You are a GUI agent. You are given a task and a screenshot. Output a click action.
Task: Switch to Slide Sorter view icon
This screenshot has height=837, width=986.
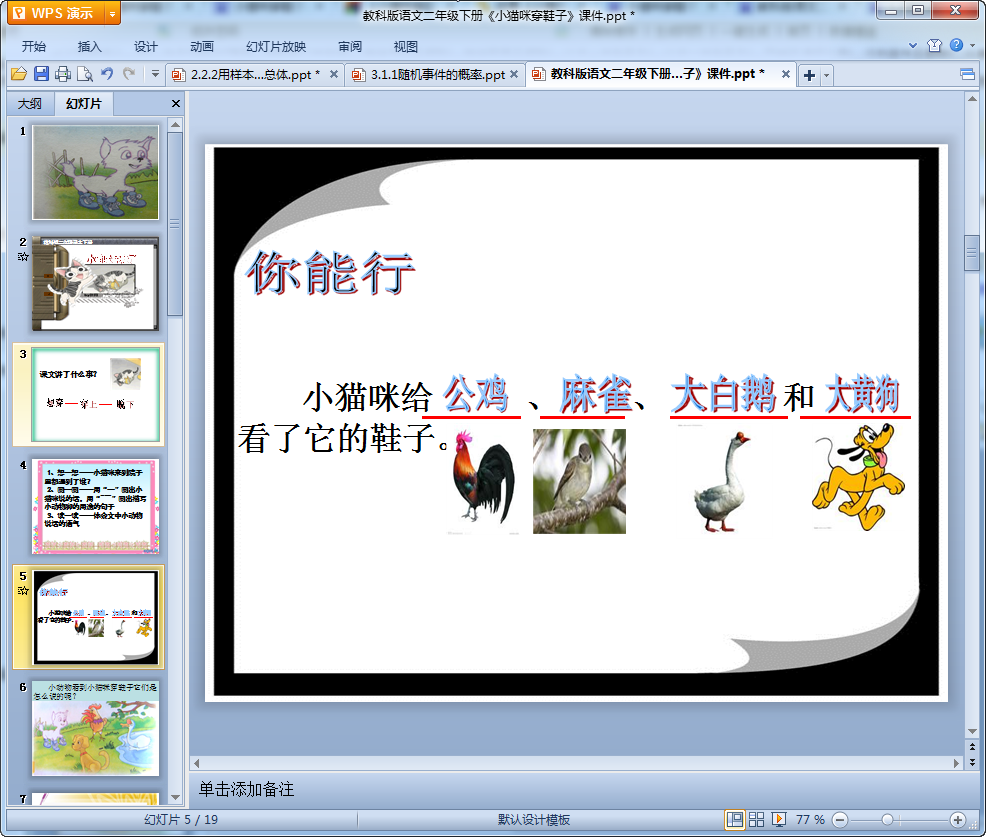click(756, 819)
